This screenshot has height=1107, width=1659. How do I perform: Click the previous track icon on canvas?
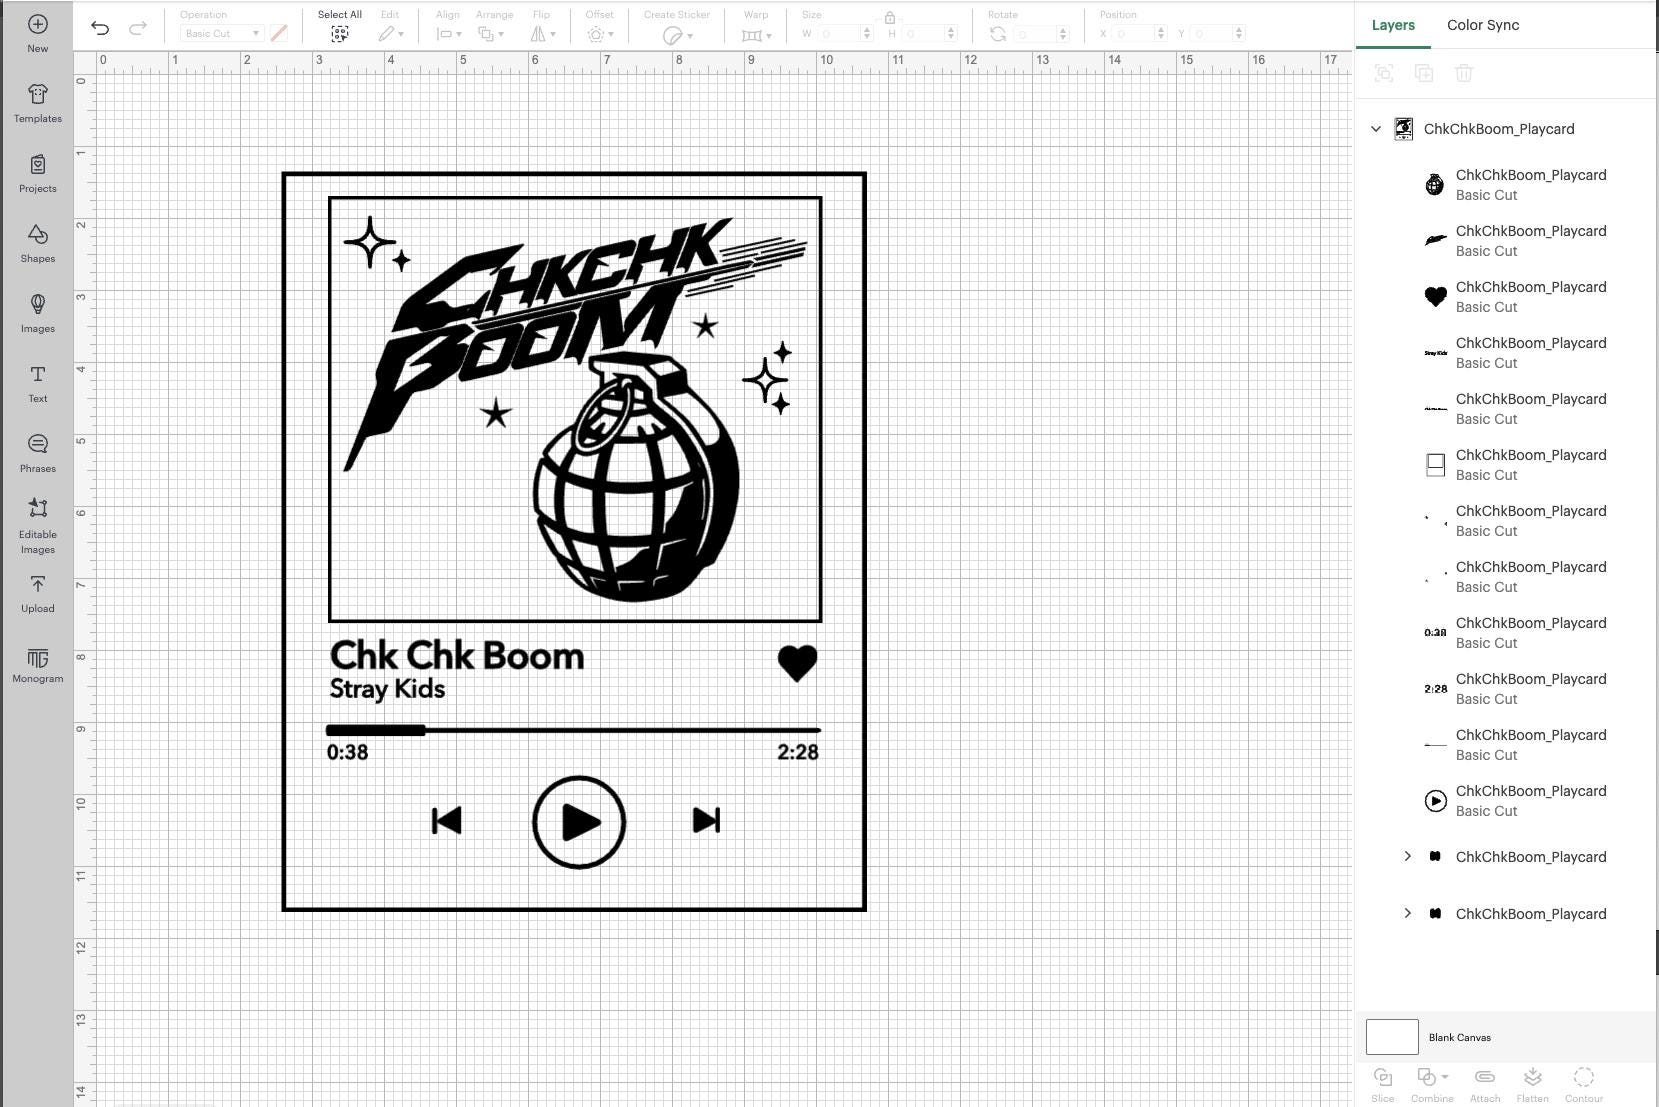click(446, 820)
